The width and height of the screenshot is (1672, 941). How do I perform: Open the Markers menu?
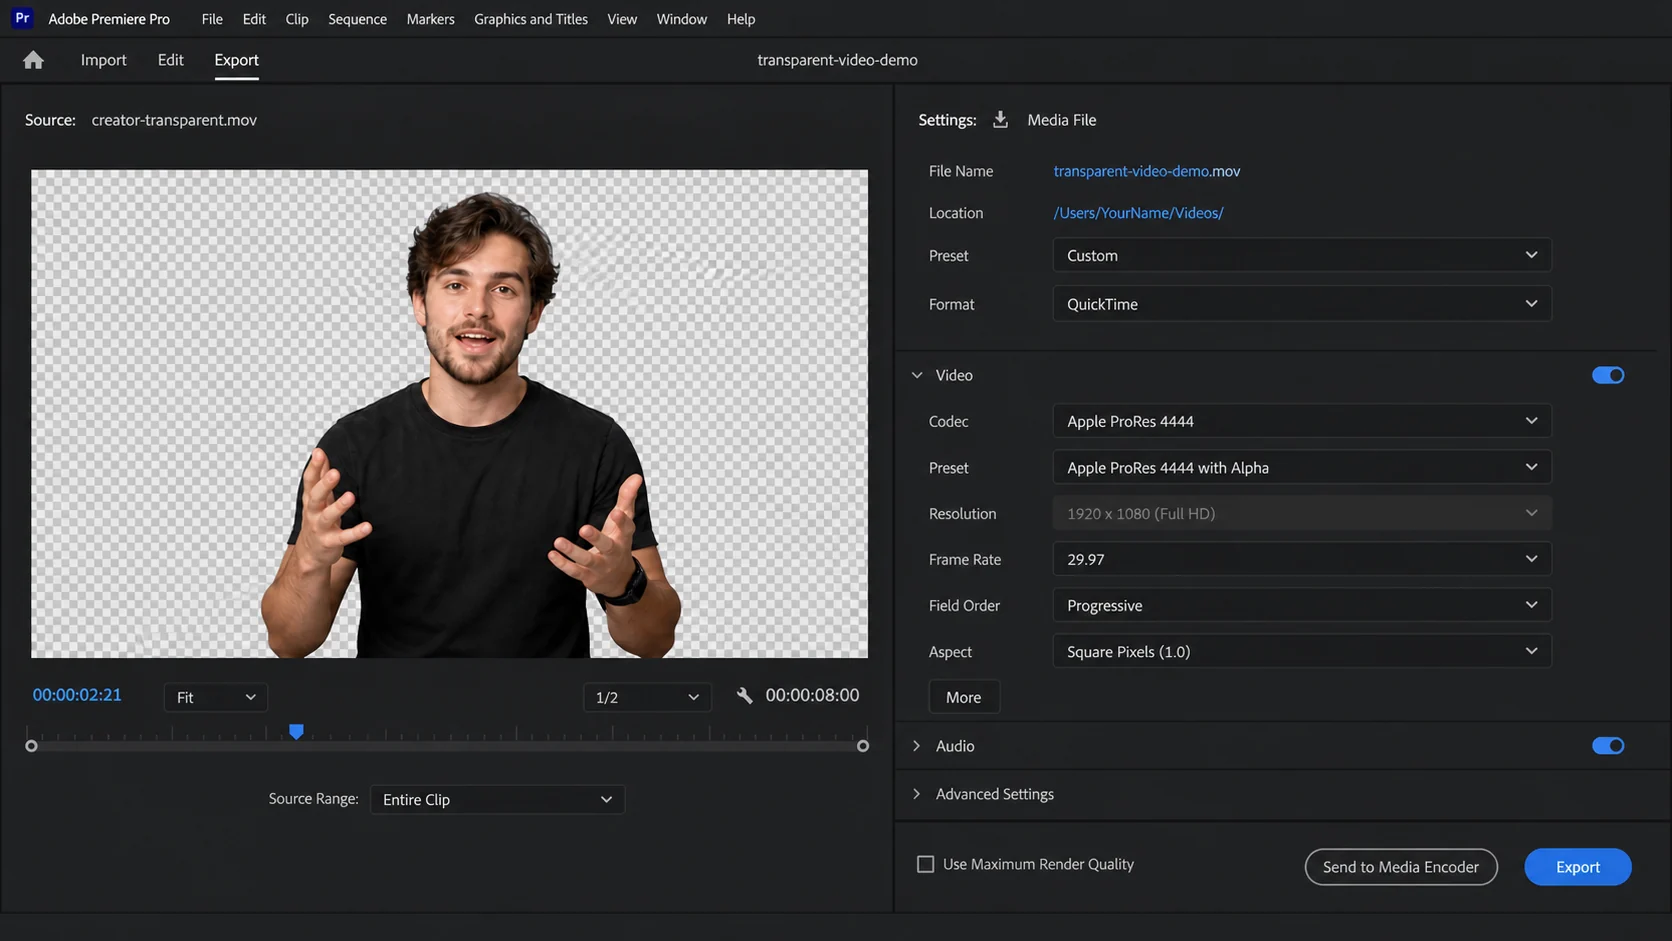430,19
